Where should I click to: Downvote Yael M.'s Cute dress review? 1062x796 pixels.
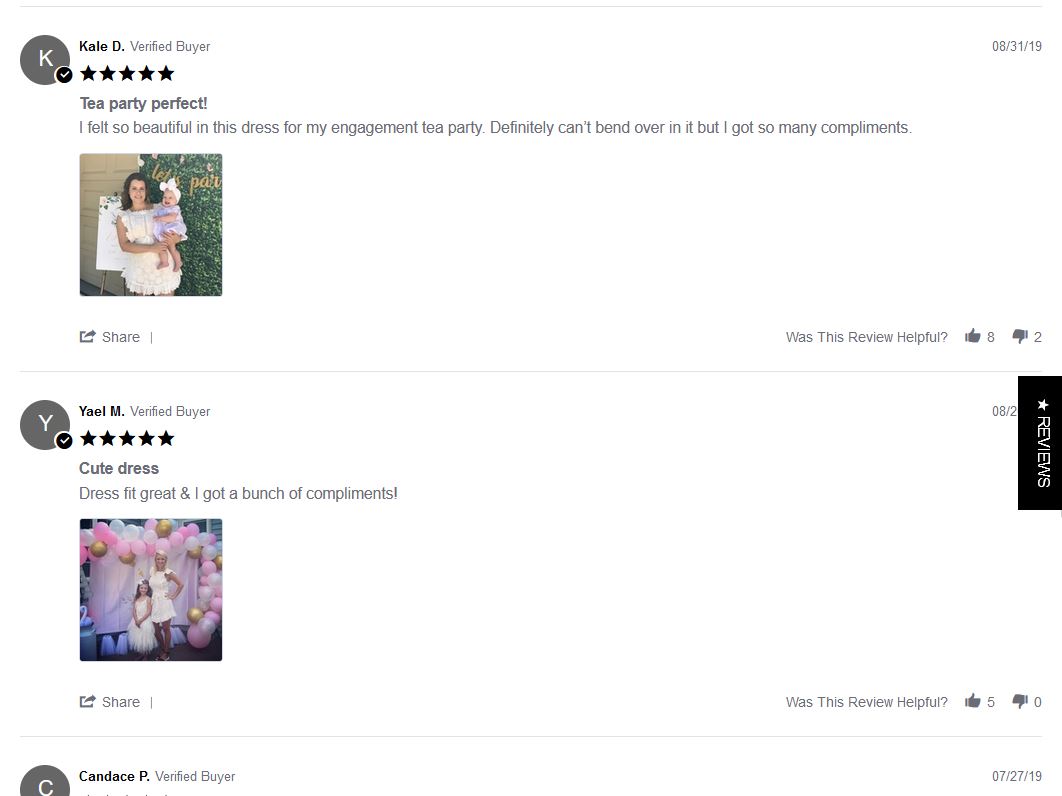pos(1020,702)
